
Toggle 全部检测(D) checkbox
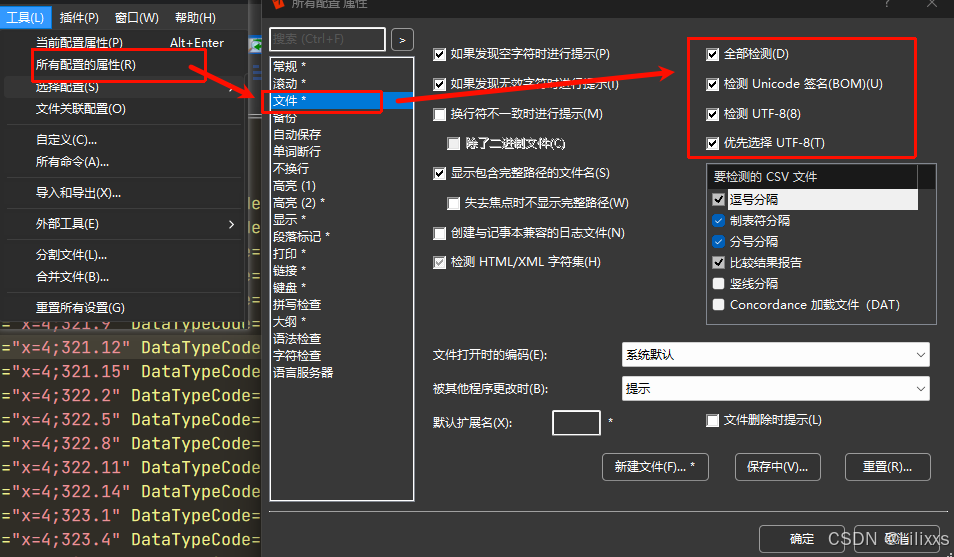tap(712, 55)
